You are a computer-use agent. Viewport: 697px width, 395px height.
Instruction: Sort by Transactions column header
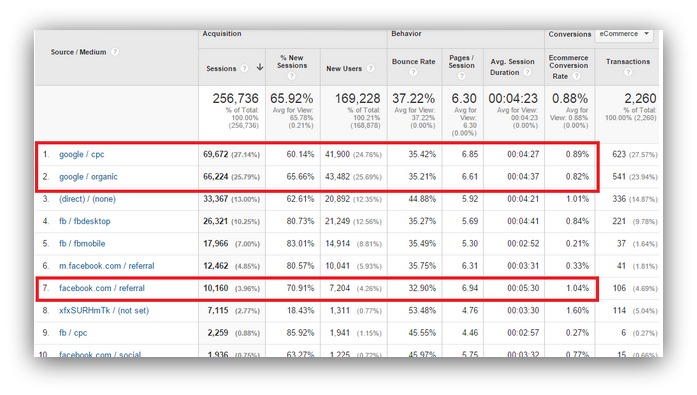click(x=628, y=62)
